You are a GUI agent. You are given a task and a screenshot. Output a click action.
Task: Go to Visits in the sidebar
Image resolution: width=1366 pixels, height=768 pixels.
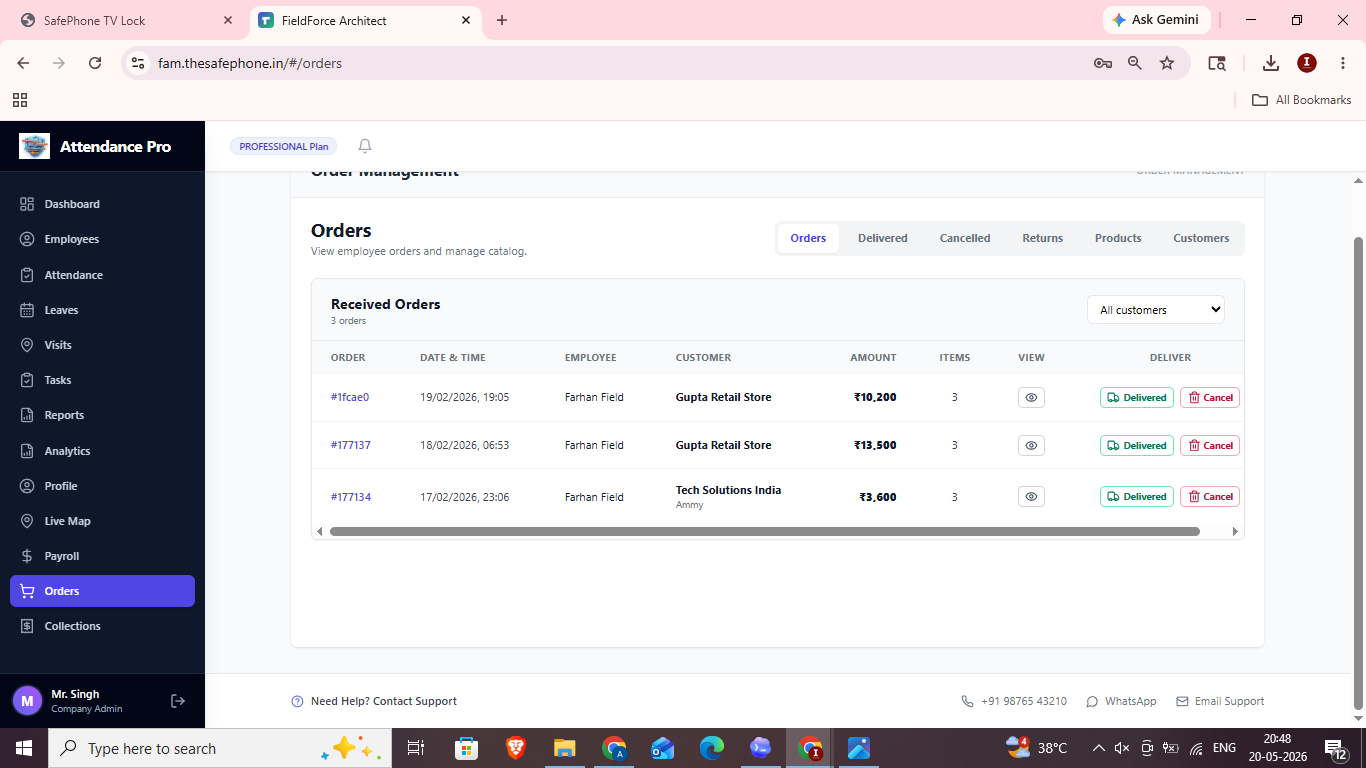click(x=102, y=345)
